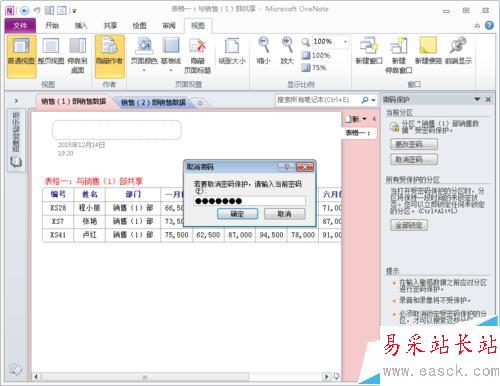Image resolution: width=500 pixels, height=386 pixels.
Task: Open Paper Size (纸张大小) pane
Action: [232, 52]
